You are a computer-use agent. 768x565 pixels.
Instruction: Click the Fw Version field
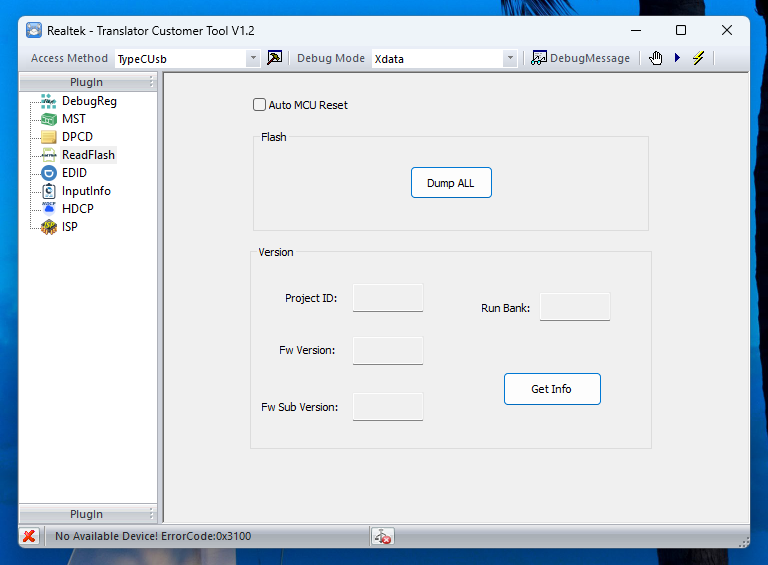[388, 351]
